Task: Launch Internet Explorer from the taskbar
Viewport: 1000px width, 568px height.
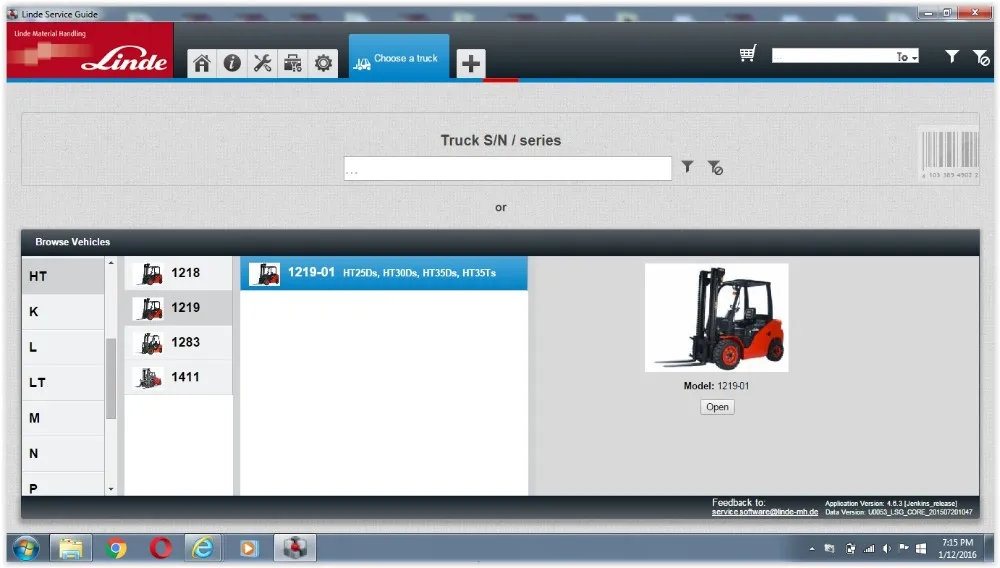Action: click(x=203, y=548)
